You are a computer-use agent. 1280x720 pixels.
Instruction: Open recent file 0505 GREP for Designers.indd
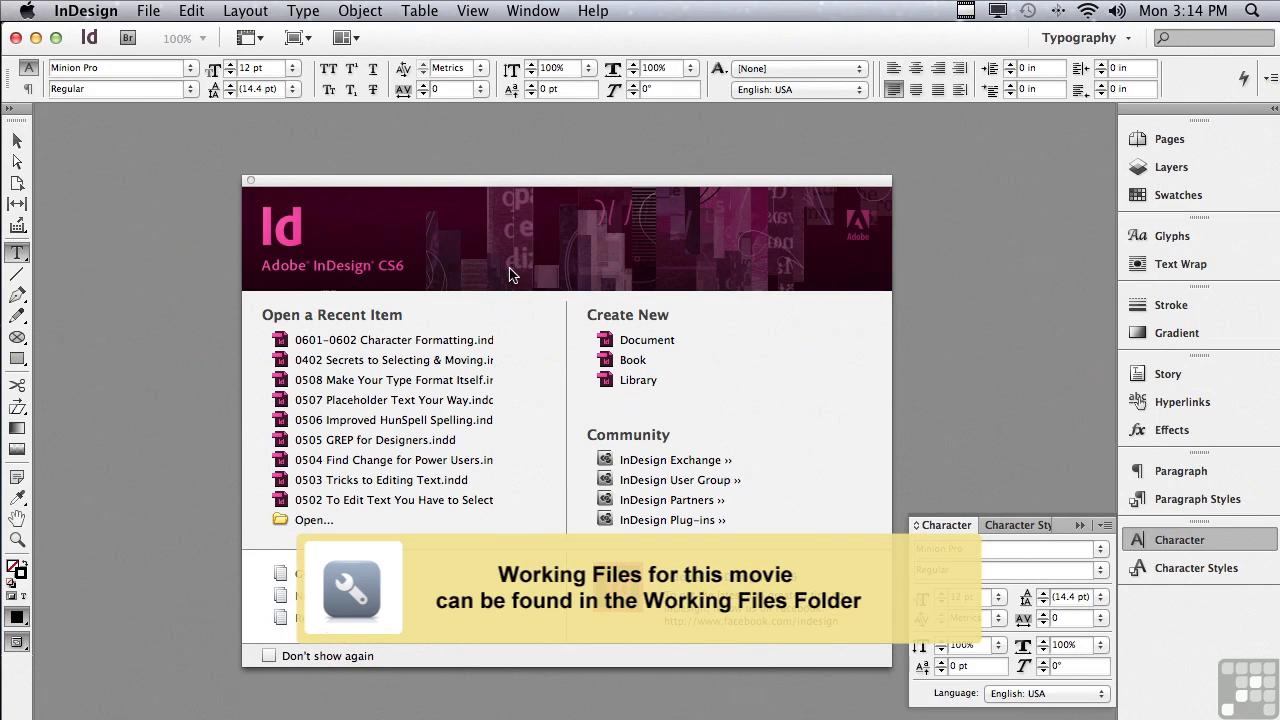click(375, 440)
